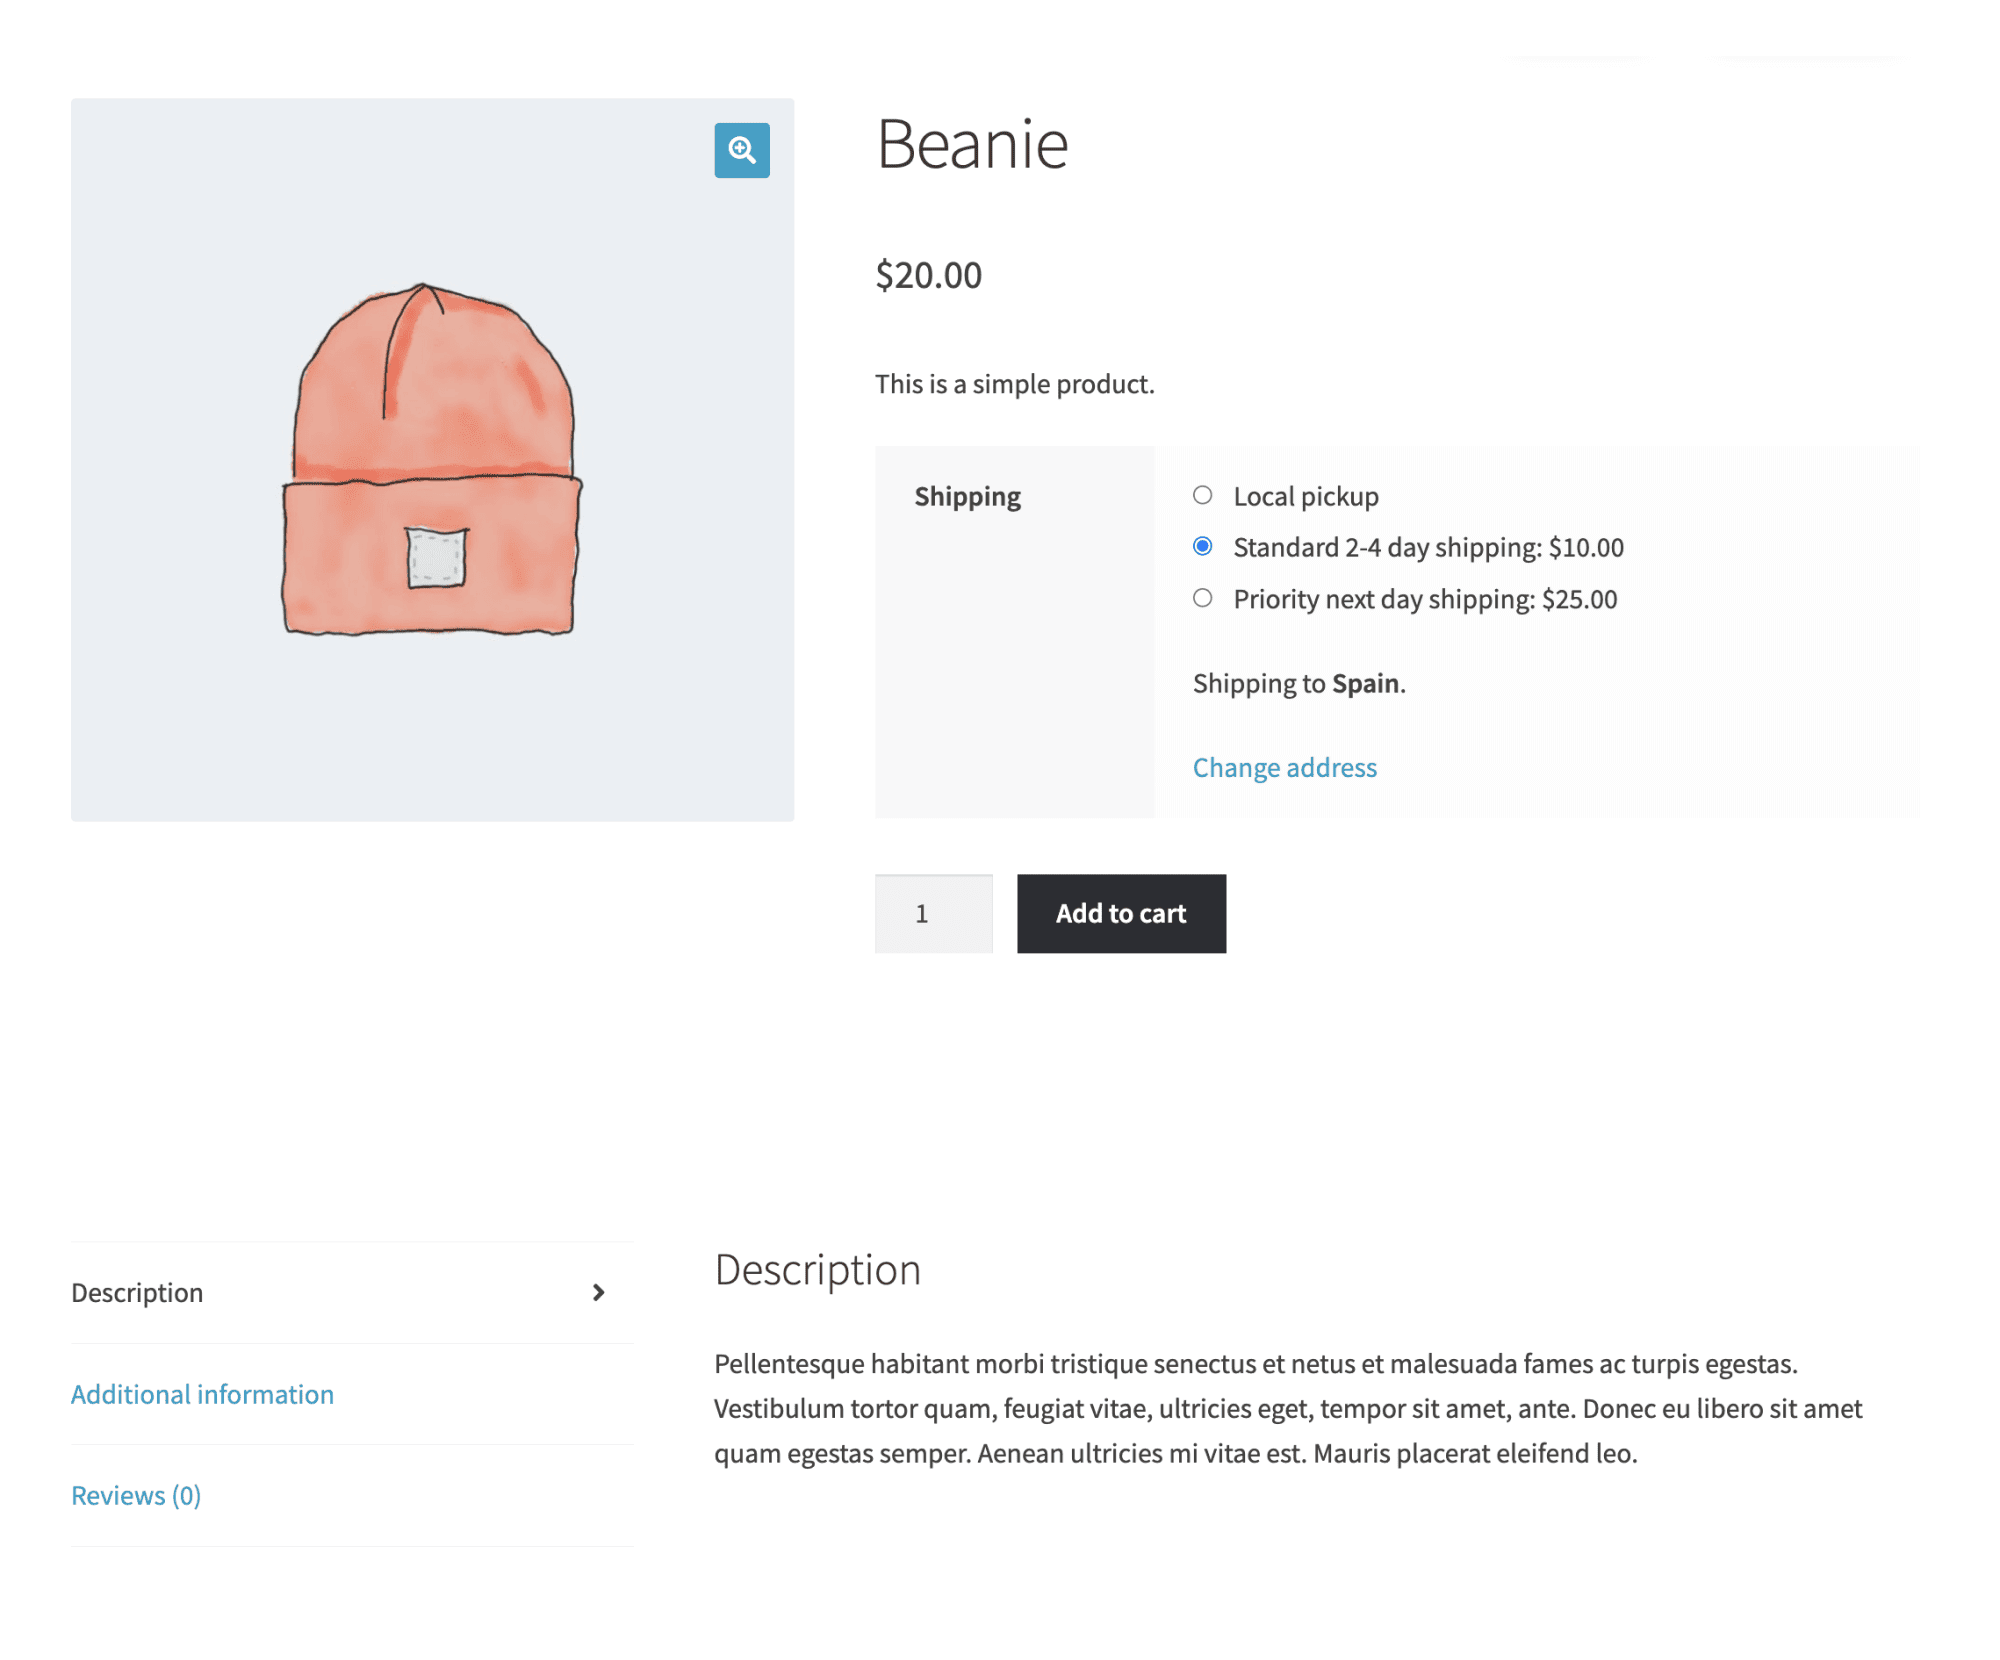Open the product image zoom magnifier

click(740, 151)
